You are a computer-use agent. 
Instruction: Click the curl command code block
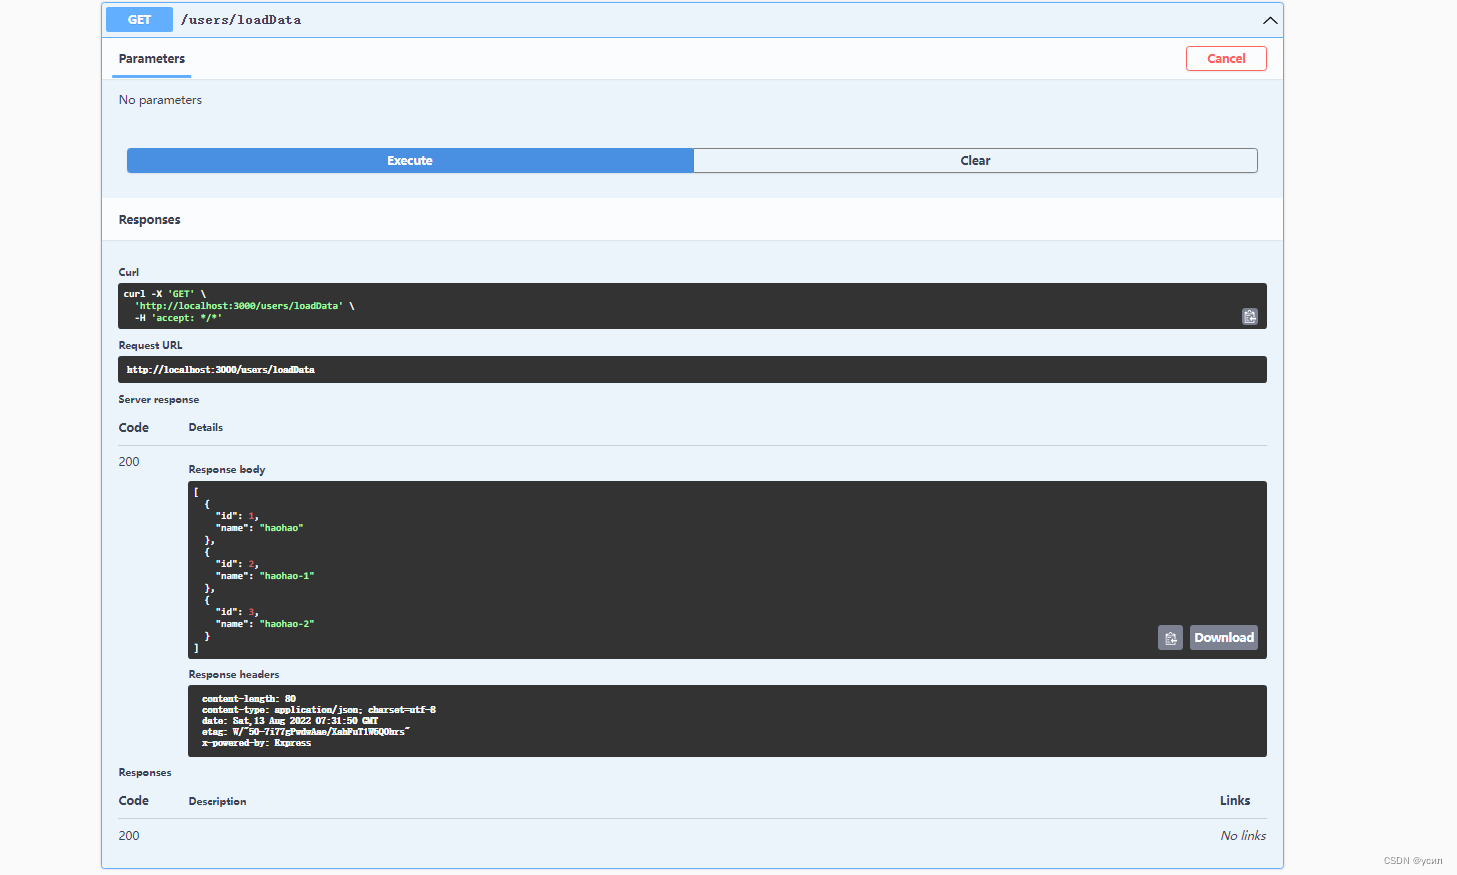point(692,306)
